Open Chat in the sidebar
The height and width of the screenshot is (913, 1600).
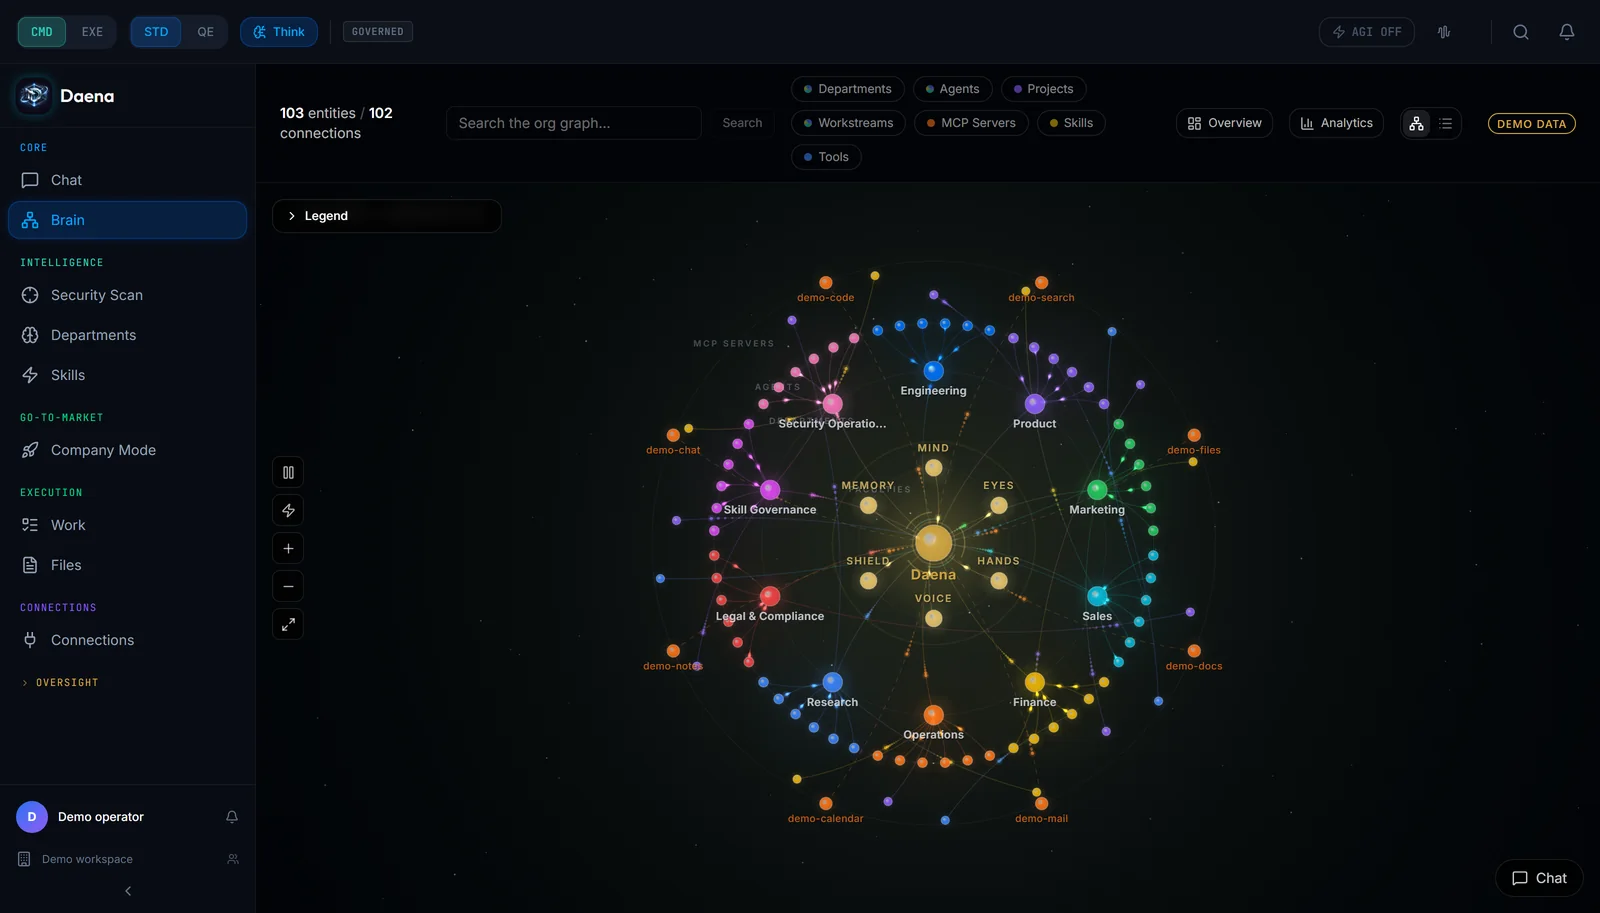click(127, 180)
